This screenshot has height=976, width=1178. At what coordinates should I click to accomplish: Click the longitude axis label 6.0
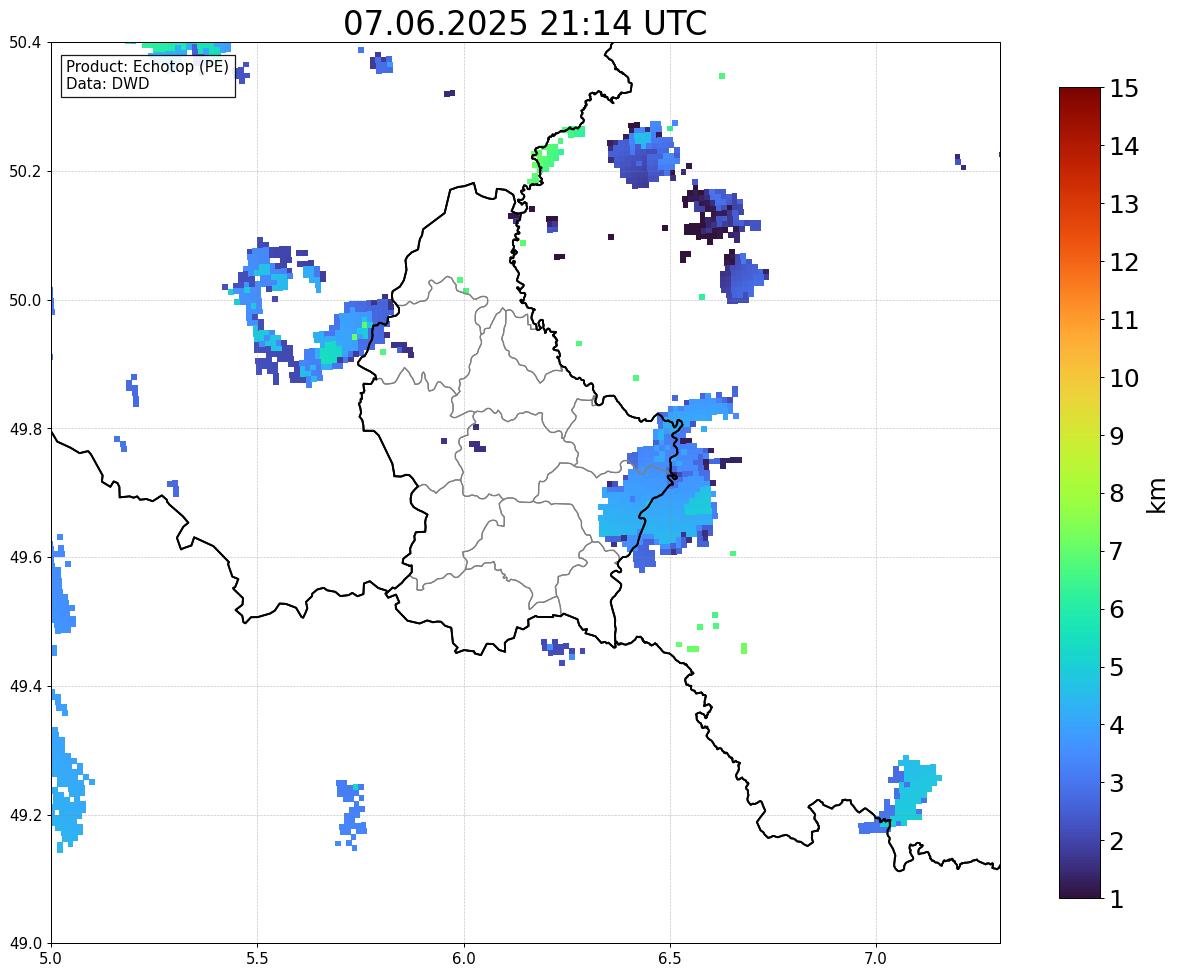[x=464, y=959]
